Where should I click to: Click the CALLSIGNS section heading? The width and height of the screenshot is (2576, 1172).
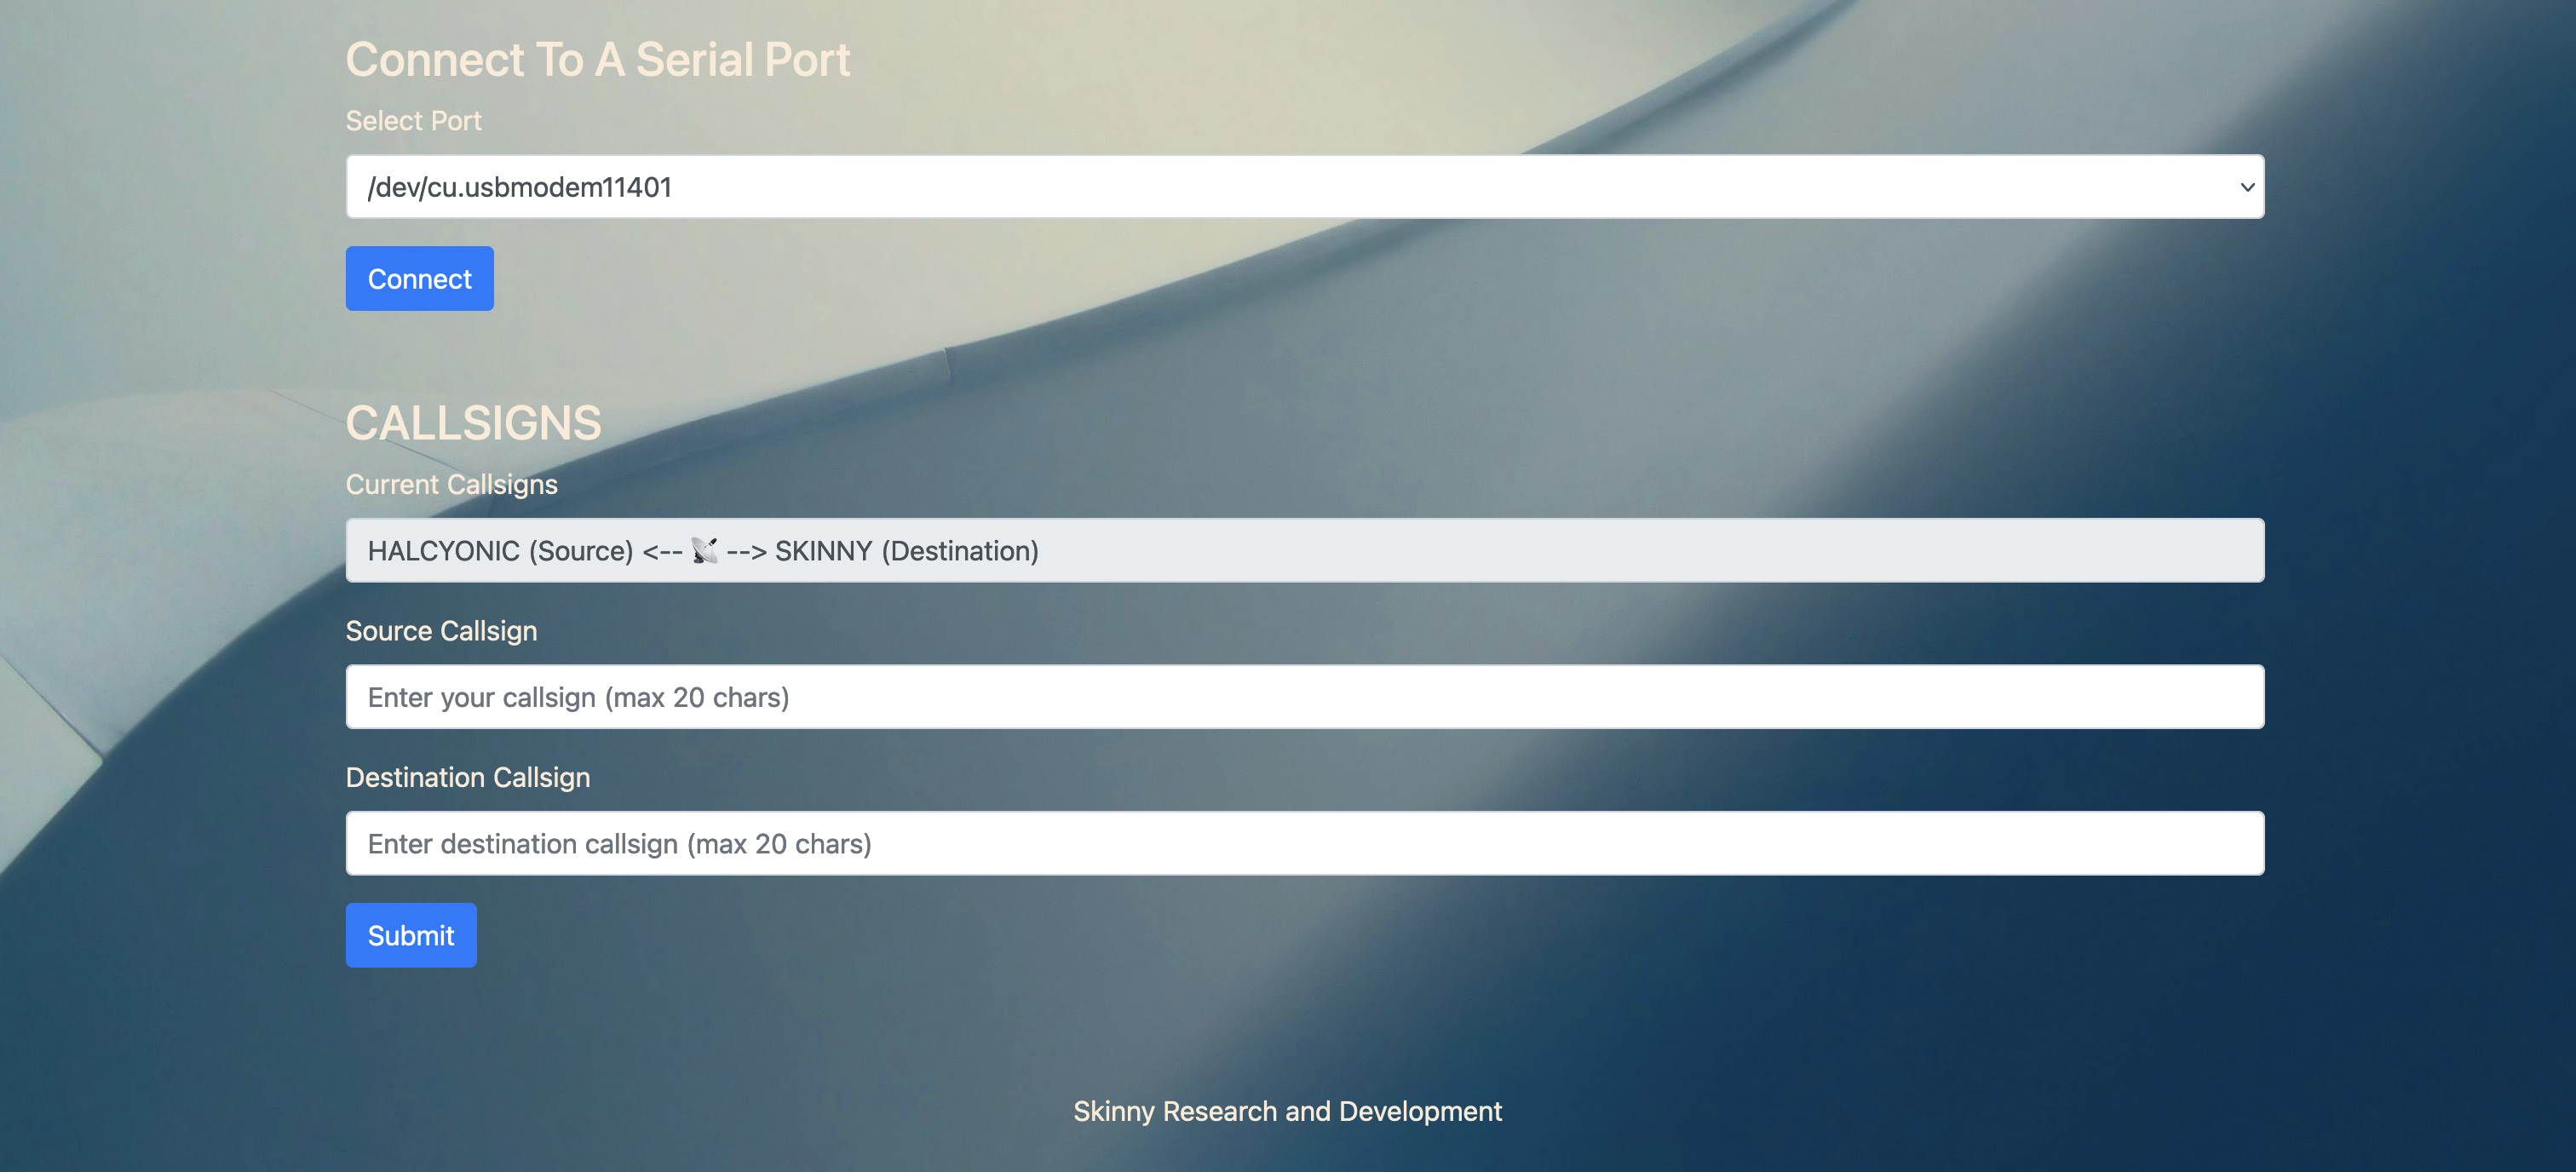point(473,423)
